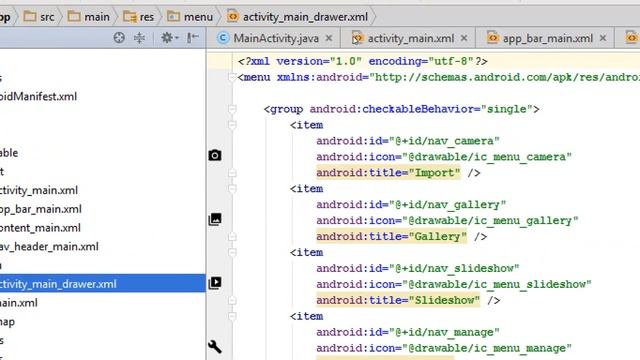This screenshot has height=360, width=640.
Task: Click the @+id/nav_camera id value
Action: click(444, 141)
